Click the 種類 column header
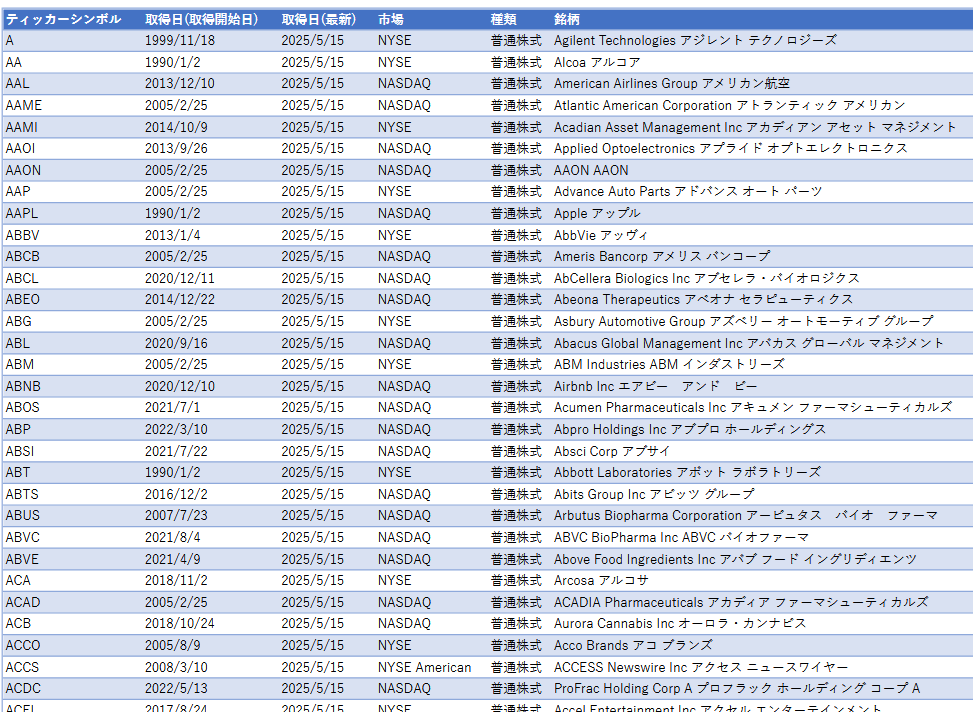973x712 pixels. click(x=503, y=19)
